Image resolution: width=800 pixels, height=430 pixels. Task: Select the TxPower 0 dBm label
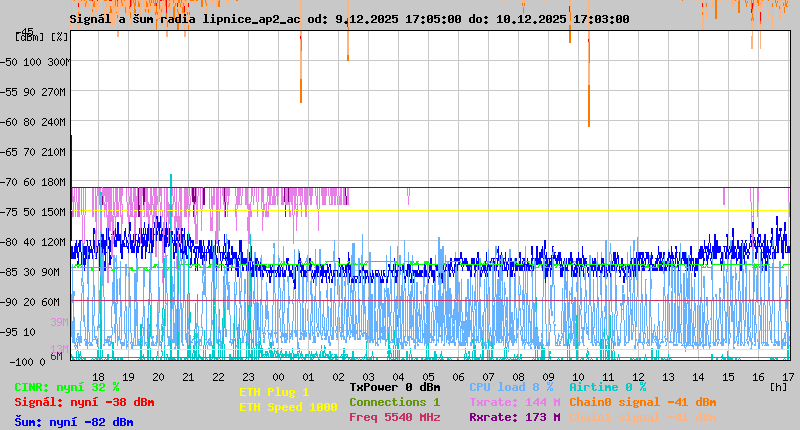coord(394,387)
